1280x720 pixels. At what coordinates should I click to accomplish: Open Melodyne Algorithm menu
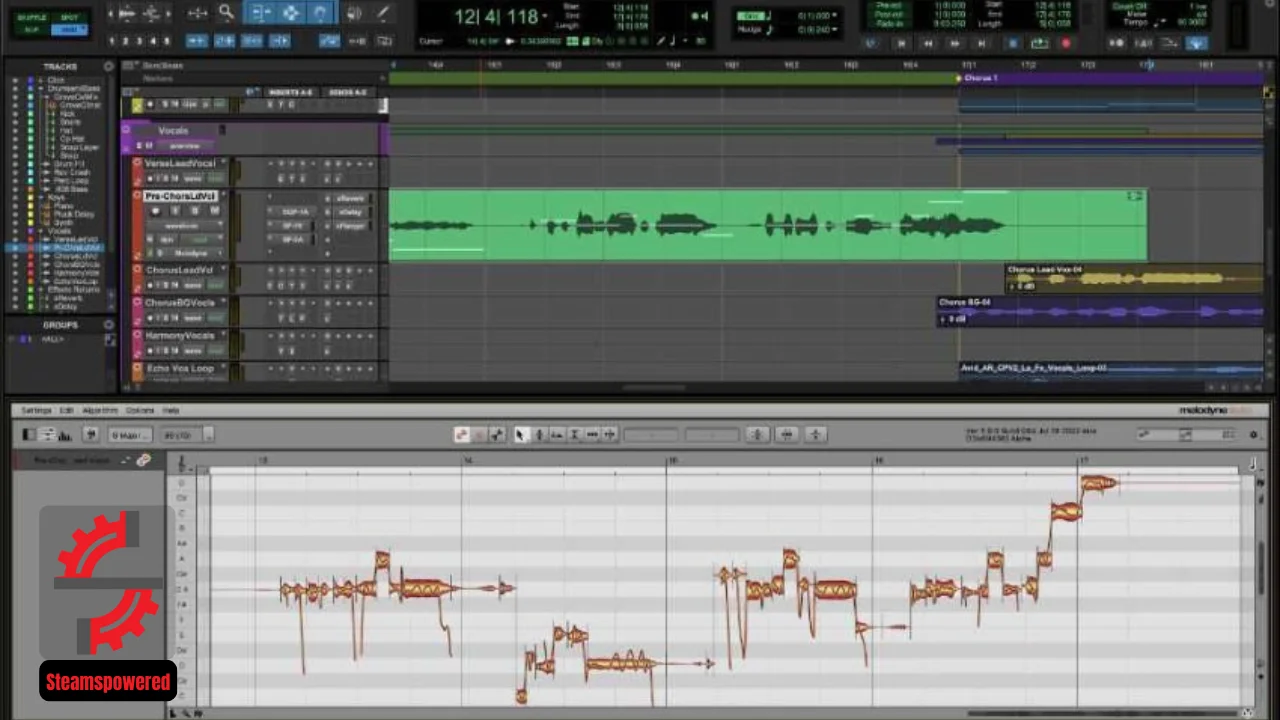100,410
